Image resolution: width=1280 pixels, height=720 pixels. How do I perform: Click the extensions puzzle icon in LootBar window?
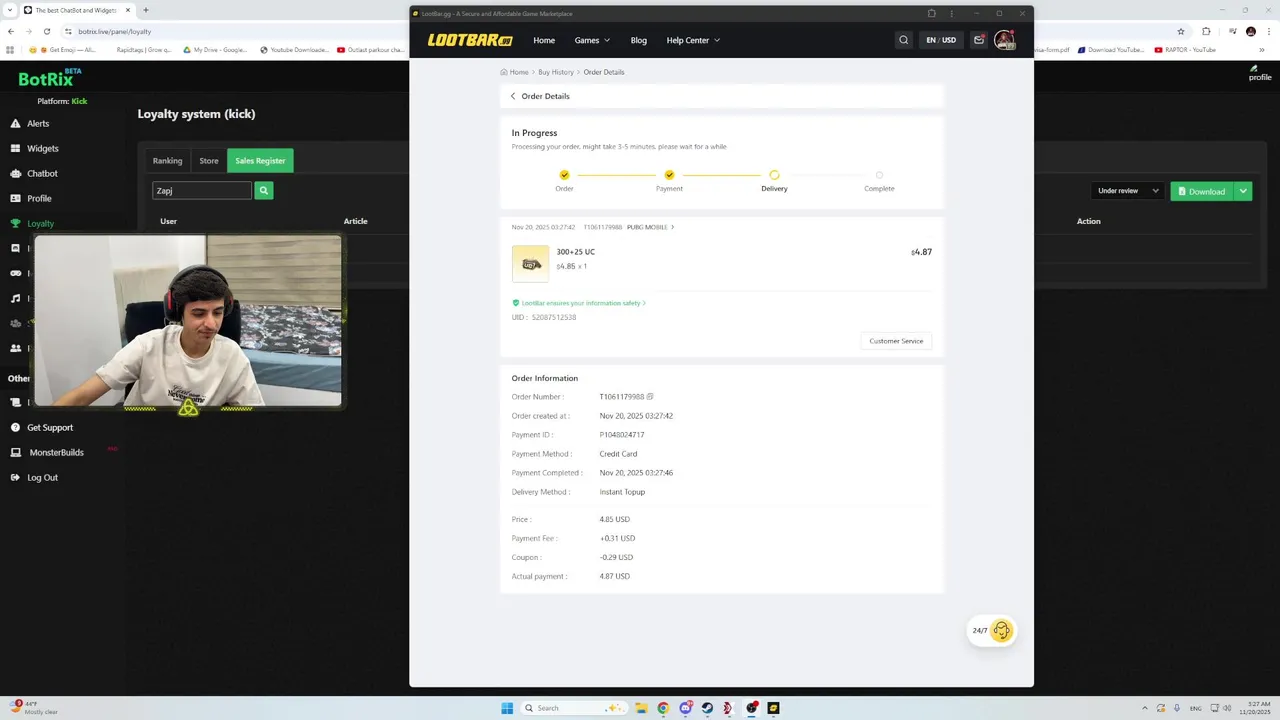[x=931, y=13]
